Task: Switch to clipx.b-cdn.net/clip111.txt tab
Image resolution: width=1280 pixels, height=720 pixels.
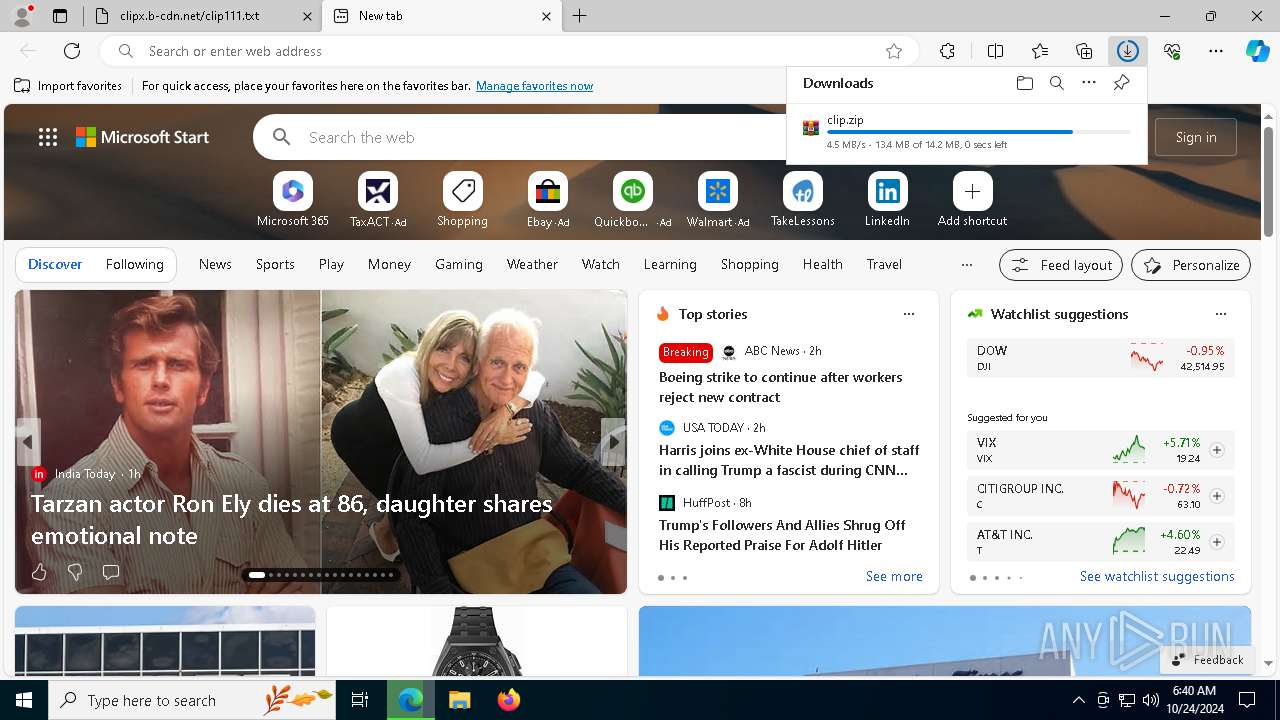Action: click(x=202, y=16)
